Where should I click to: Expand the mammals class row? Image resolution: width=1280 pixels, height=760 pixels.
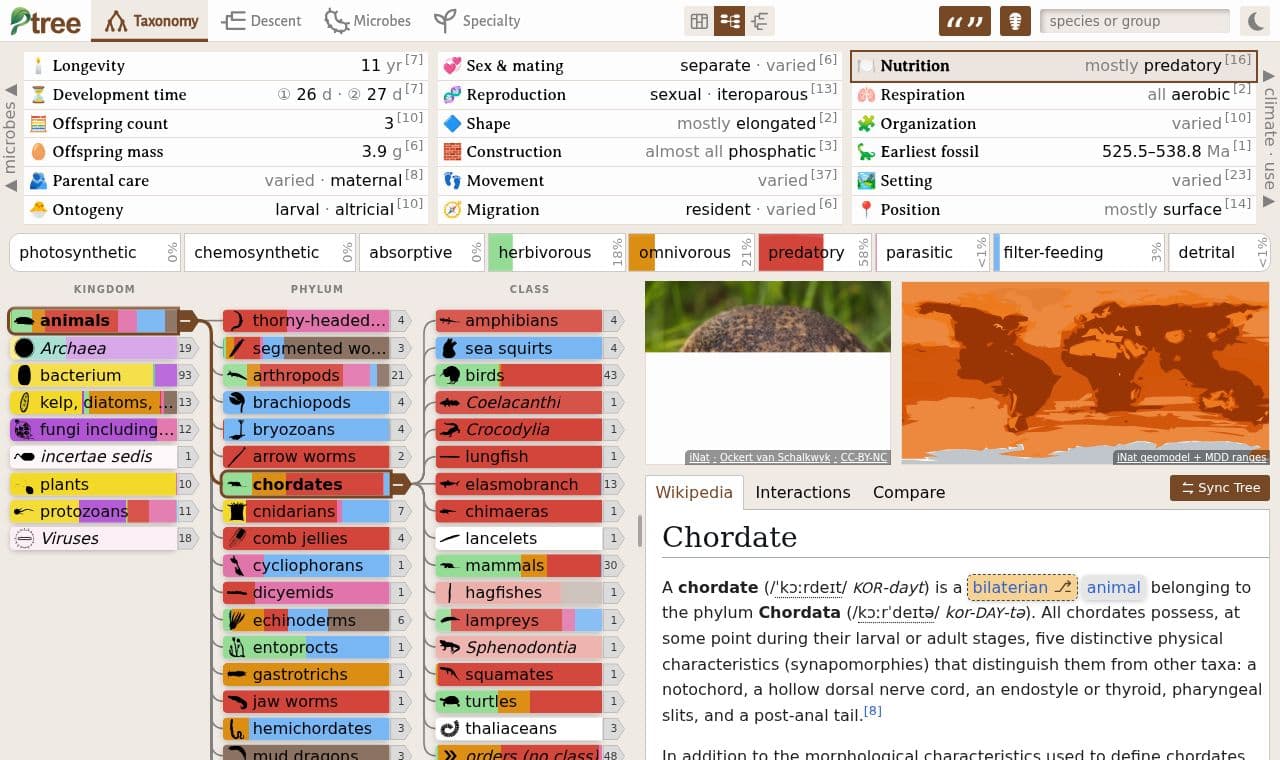pos(530,566)
